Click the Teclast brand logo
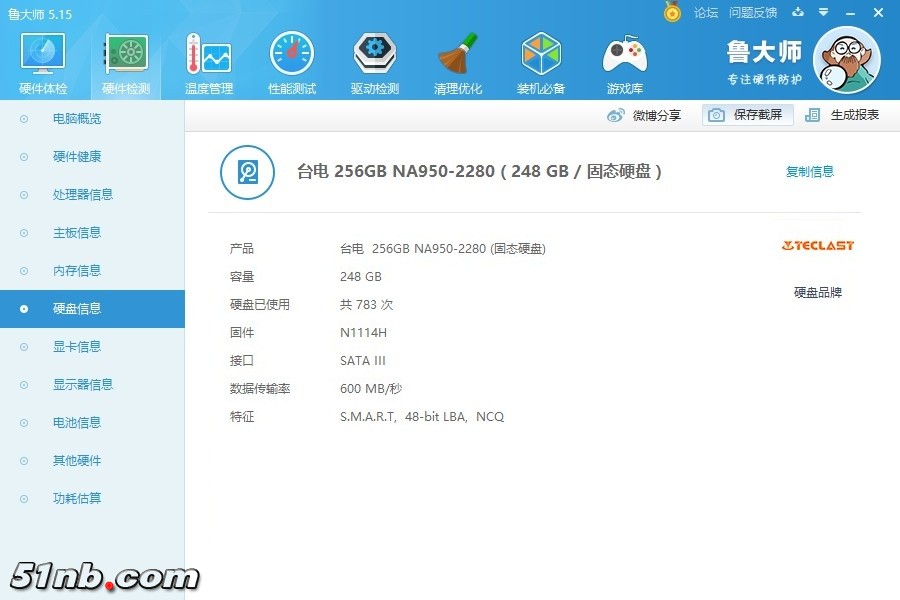This screenshot has height=600, width=900. (817, 245)
